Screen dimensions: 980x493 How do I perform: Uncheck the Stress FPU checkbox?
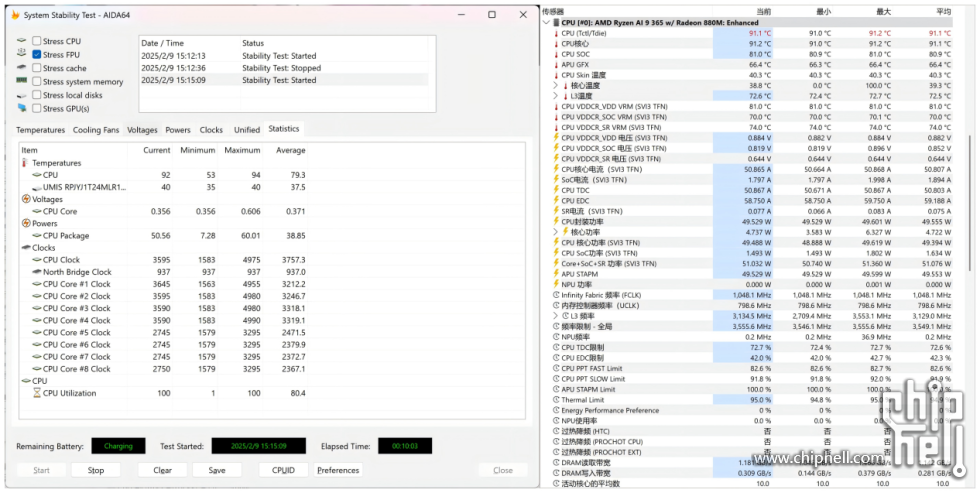coord(37,55)
